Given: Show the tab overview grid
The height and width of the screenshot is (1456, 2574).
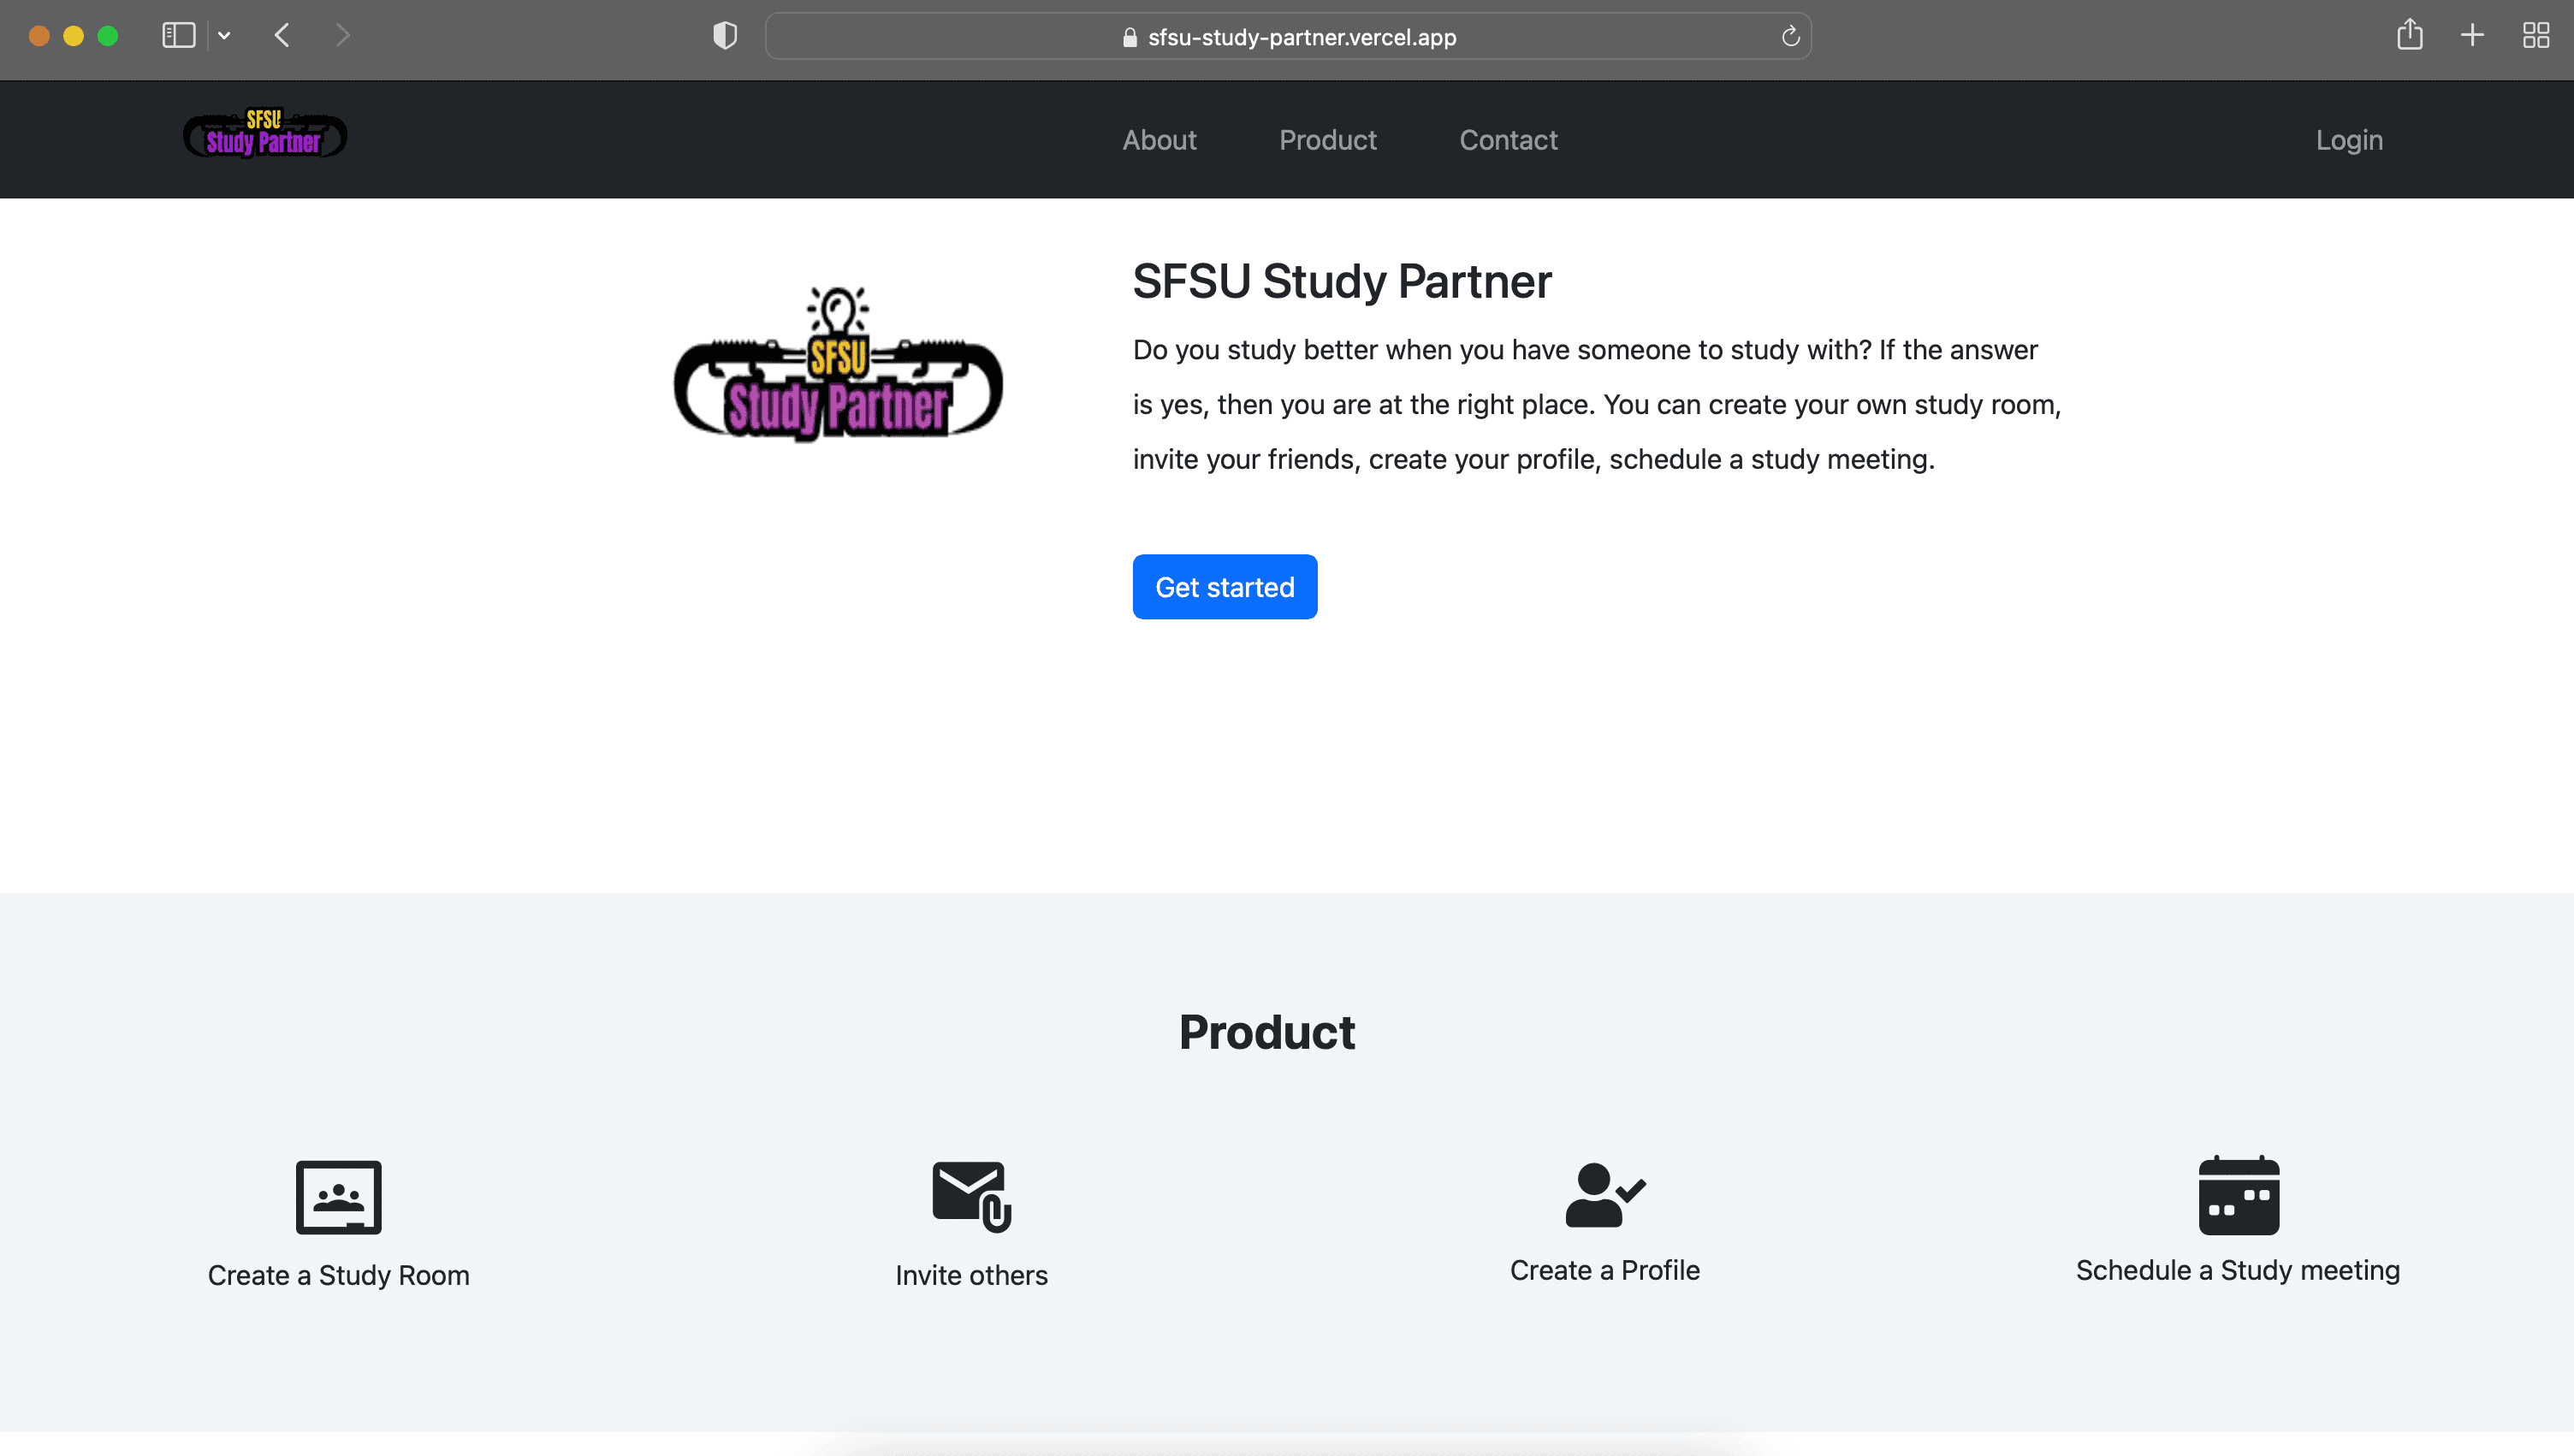Looking at the screenshot, I should pyautogui.click(x=2535, y=36).
